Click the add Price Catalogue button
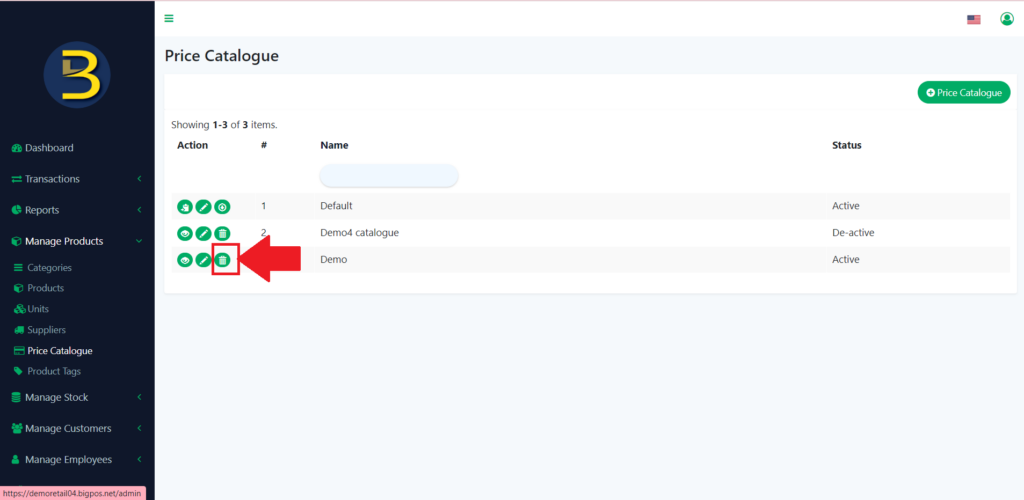The height and width of the screenshot is (500, 1024). click(x=963, y=93)
